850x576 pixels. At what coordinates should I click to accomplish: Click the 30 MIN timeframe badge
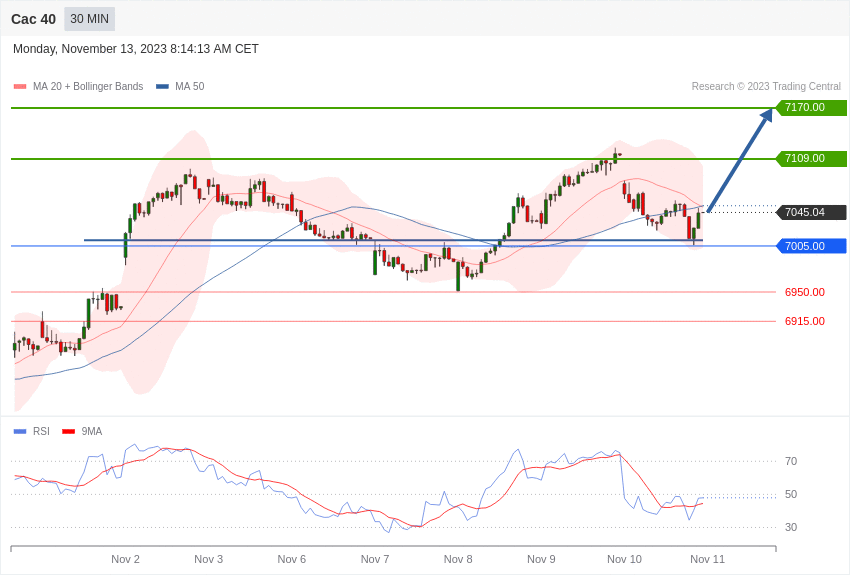click(89, 19)
